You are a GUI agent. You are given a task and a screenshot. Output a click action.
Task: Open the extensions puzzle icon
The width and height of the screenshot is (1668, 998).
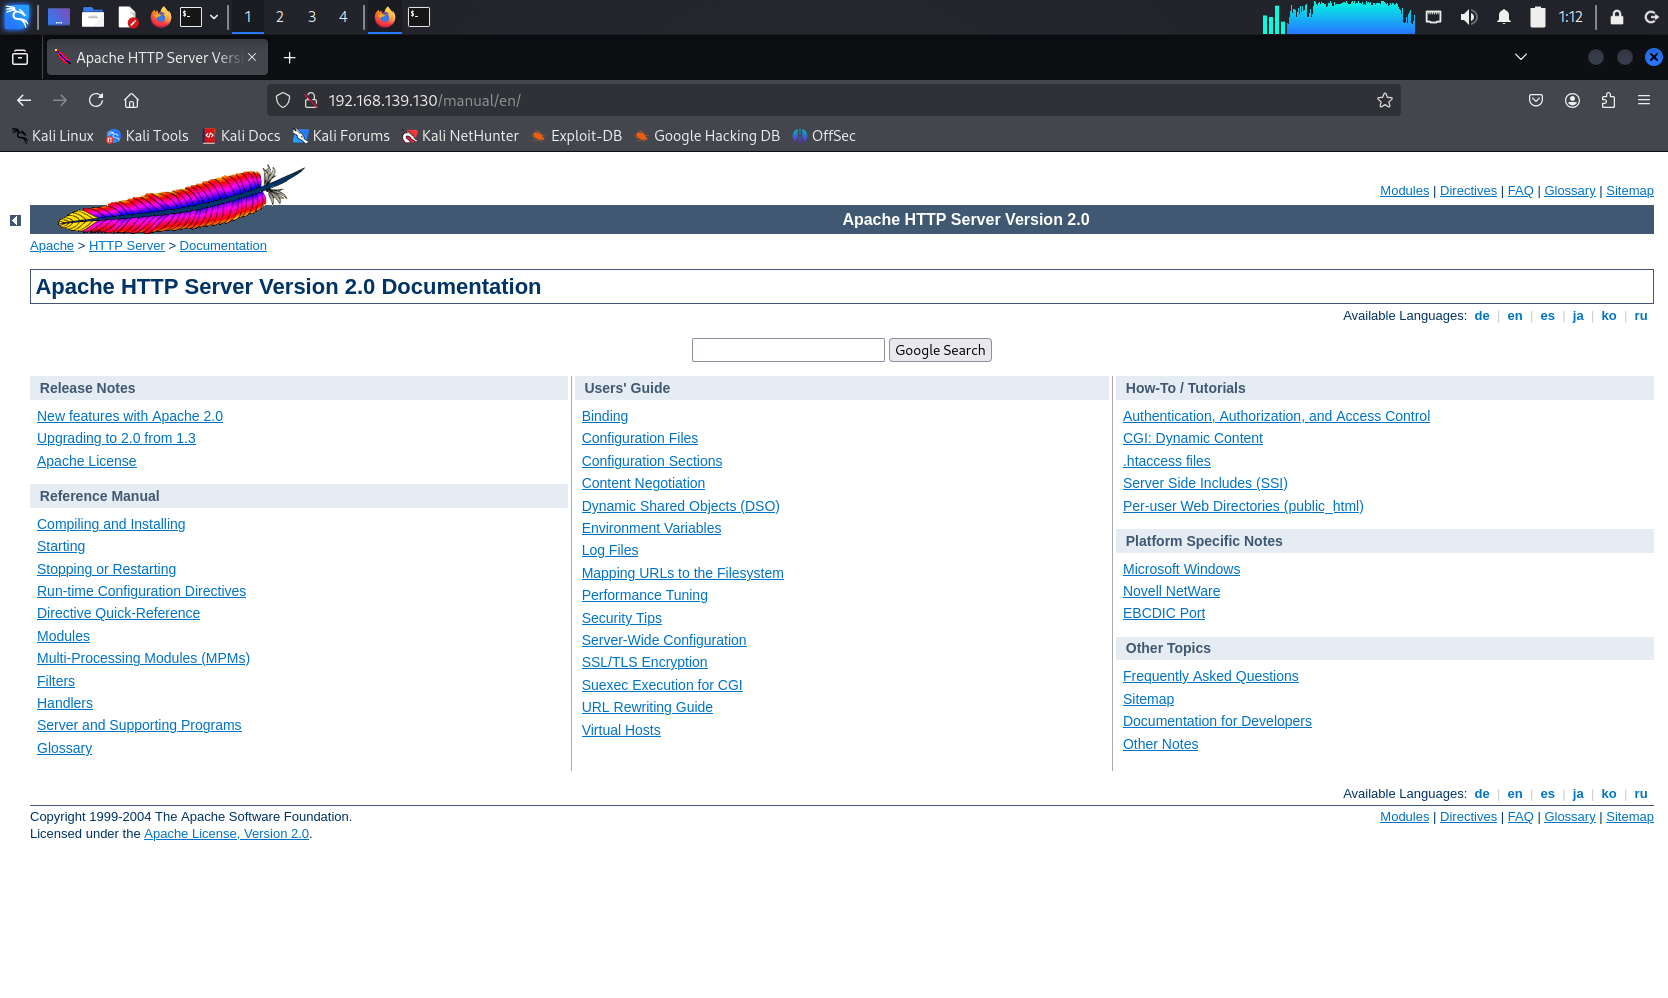[x=1608, y=100]
